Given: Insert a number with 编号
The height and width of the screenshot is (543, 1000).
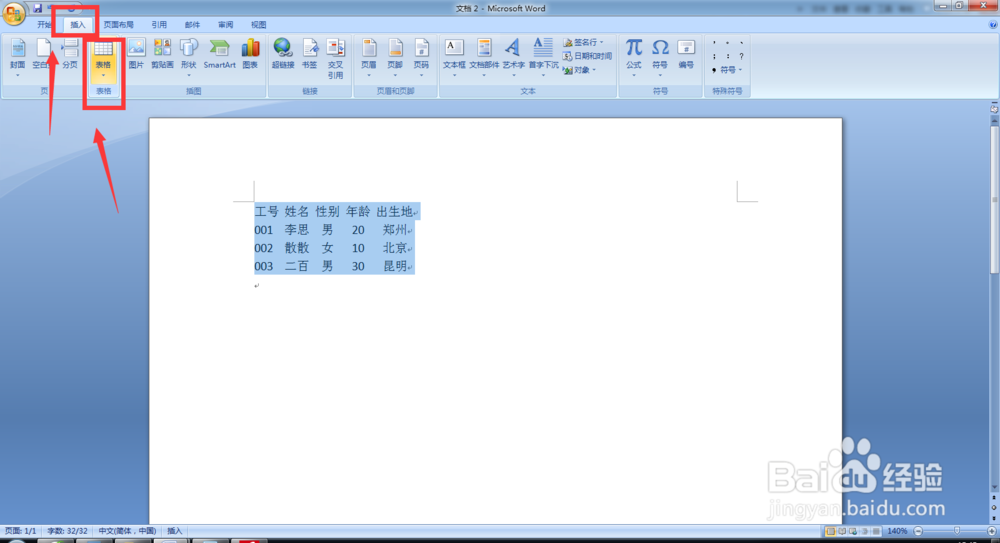Looking at the screenshot, I should pos(686,55).
